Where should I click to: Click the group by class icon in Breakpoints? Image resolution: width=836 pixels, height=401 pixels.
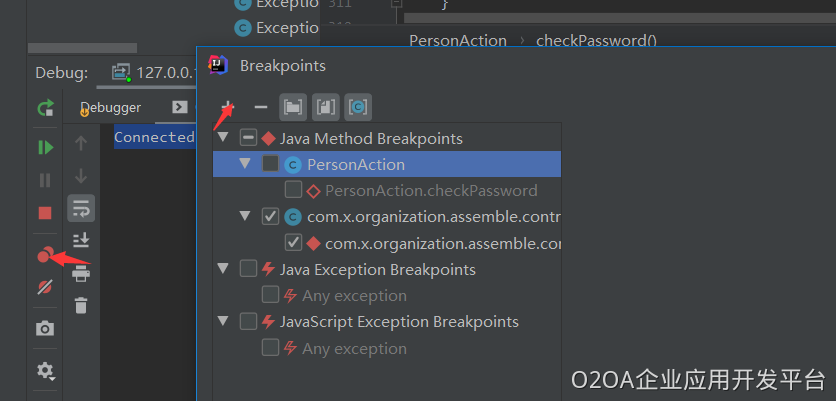357,107
